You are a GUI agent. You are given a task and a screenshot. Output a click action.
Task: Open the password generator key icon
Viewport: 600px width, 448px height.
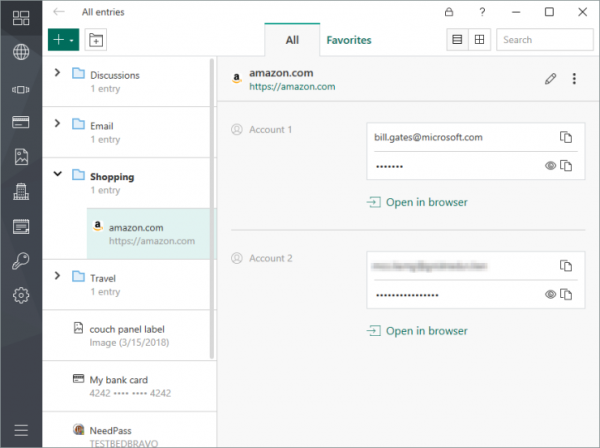point(21,262)
